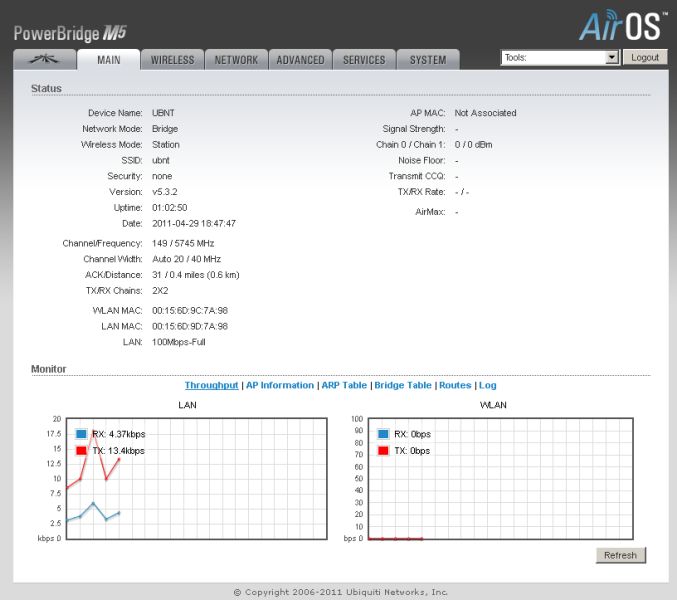Open the NETWORK tab
677x600 pixels.
[x=236, y=60]
